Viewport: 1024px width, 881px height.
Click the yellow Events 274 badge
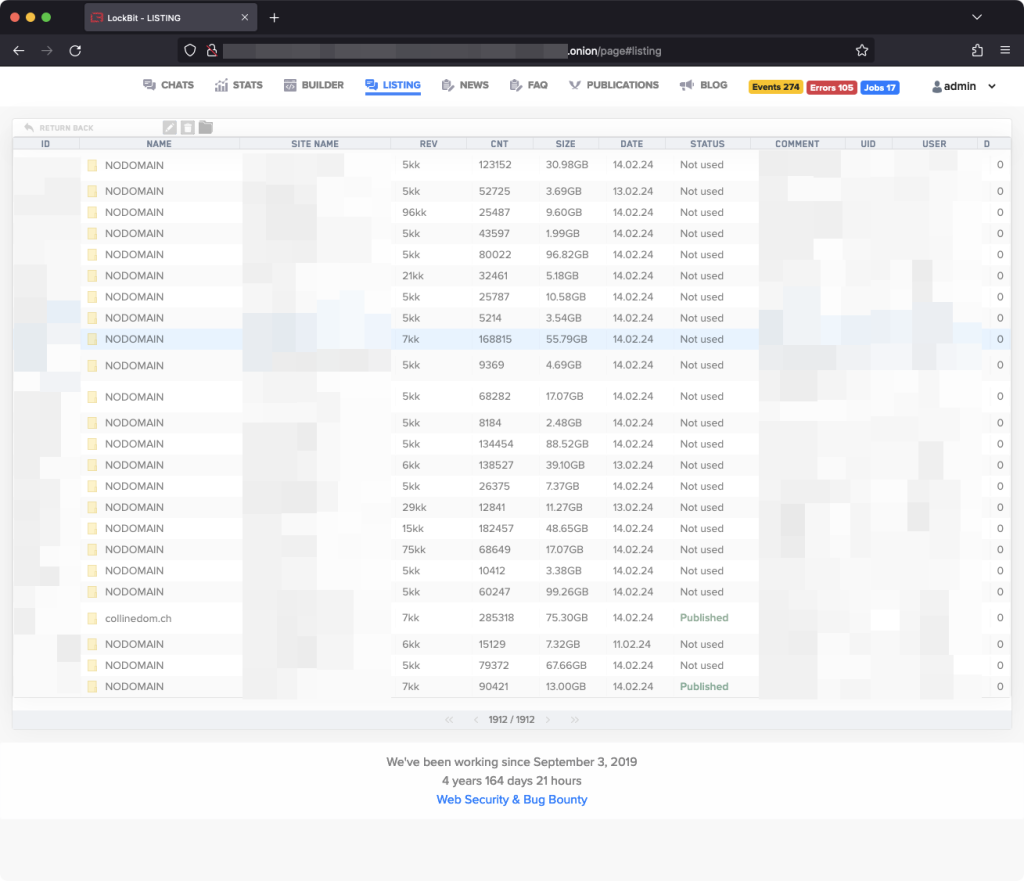pos(775,87)
